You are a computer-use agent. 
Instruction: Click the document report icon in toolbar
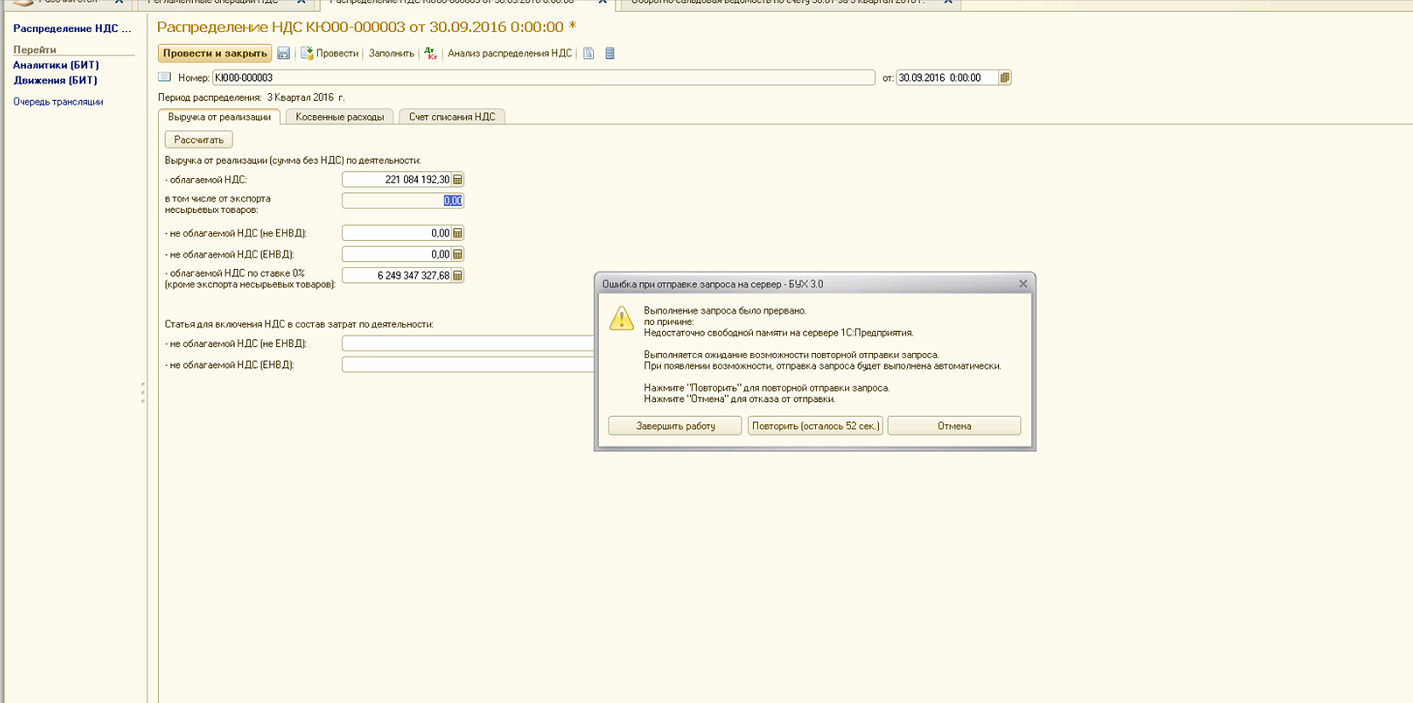[589, 53]
